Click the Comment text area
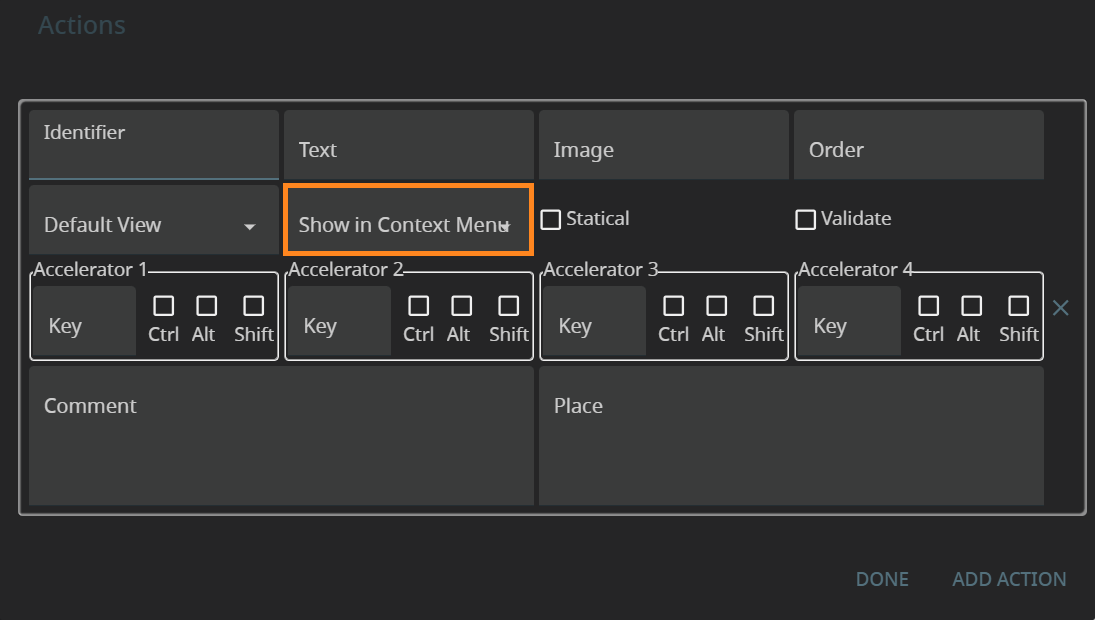1095x620 pixels. click(x=281, y=435)
